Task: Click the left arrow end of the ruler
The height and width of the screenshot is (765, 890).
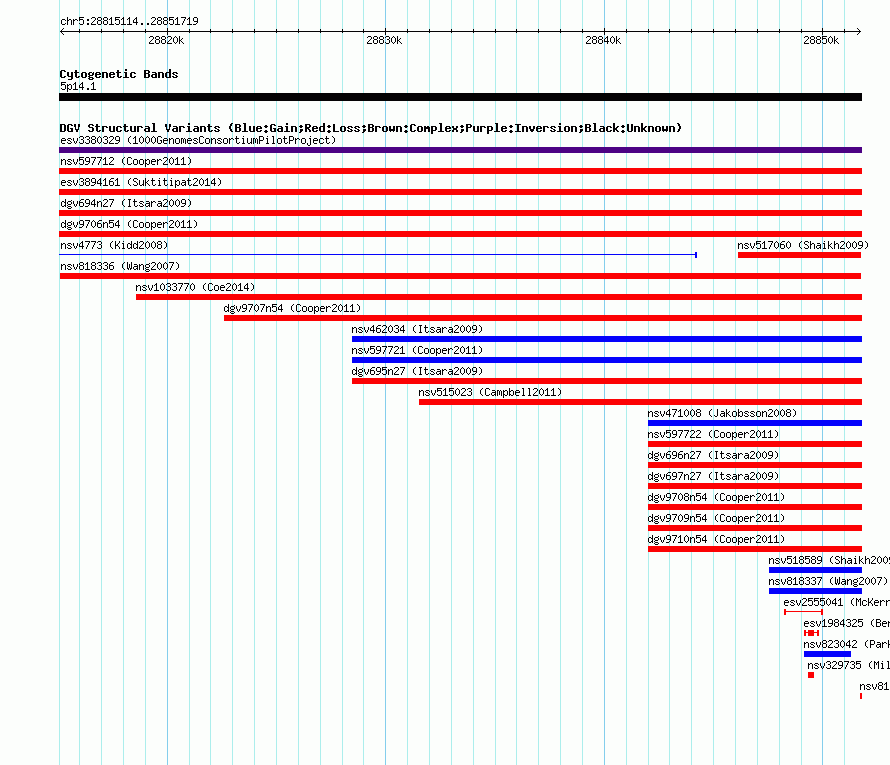Action: point(62,31)
